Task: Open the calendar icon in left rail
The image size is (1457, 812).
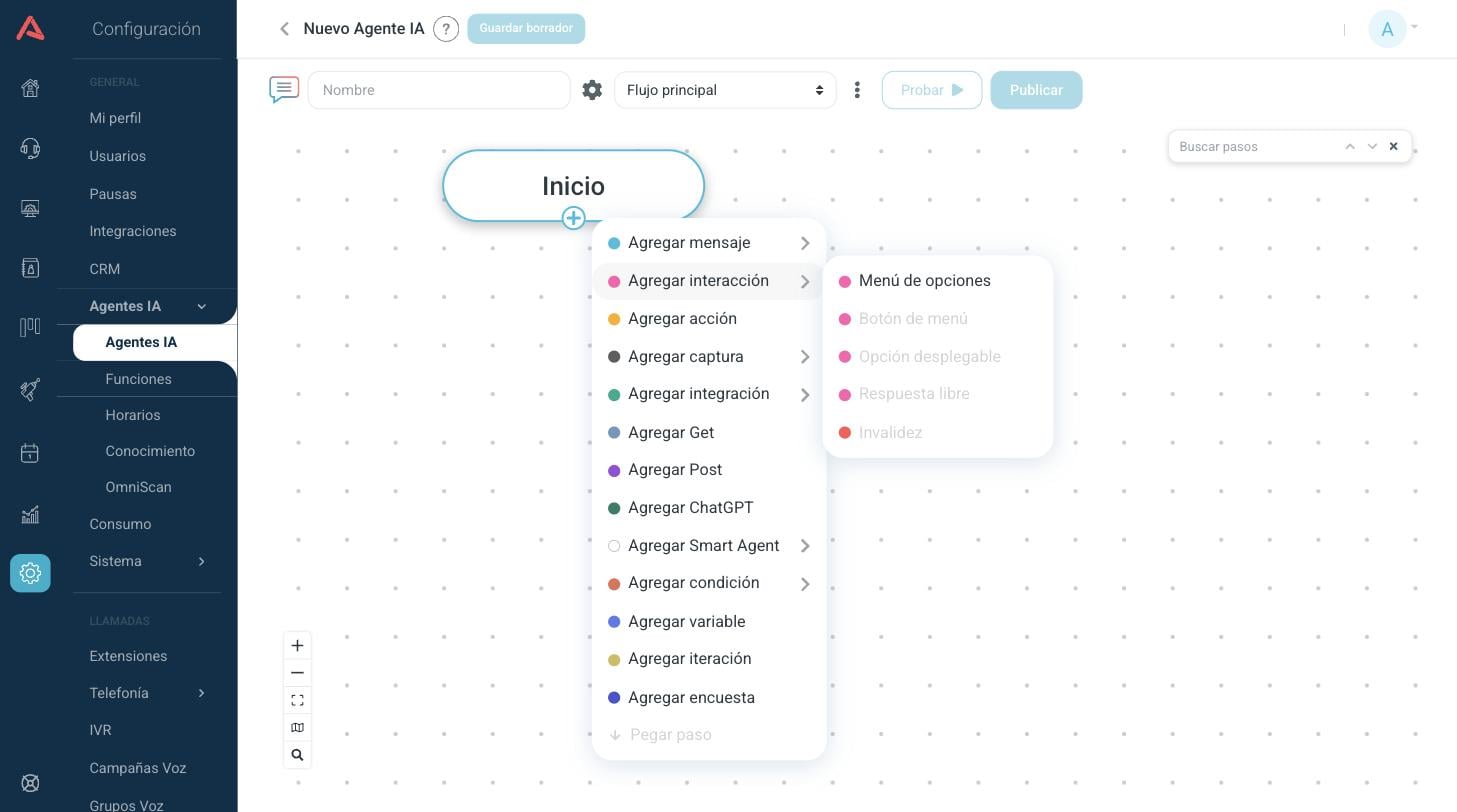Action: (30, 453)
